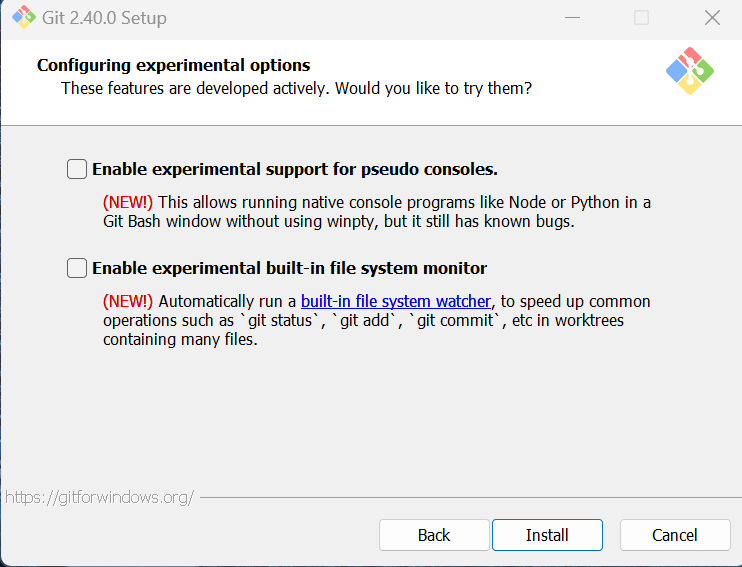Click the pseudo consoles description about winpty
The height and width of the screenshot is (567, 742).
[377, 212]
